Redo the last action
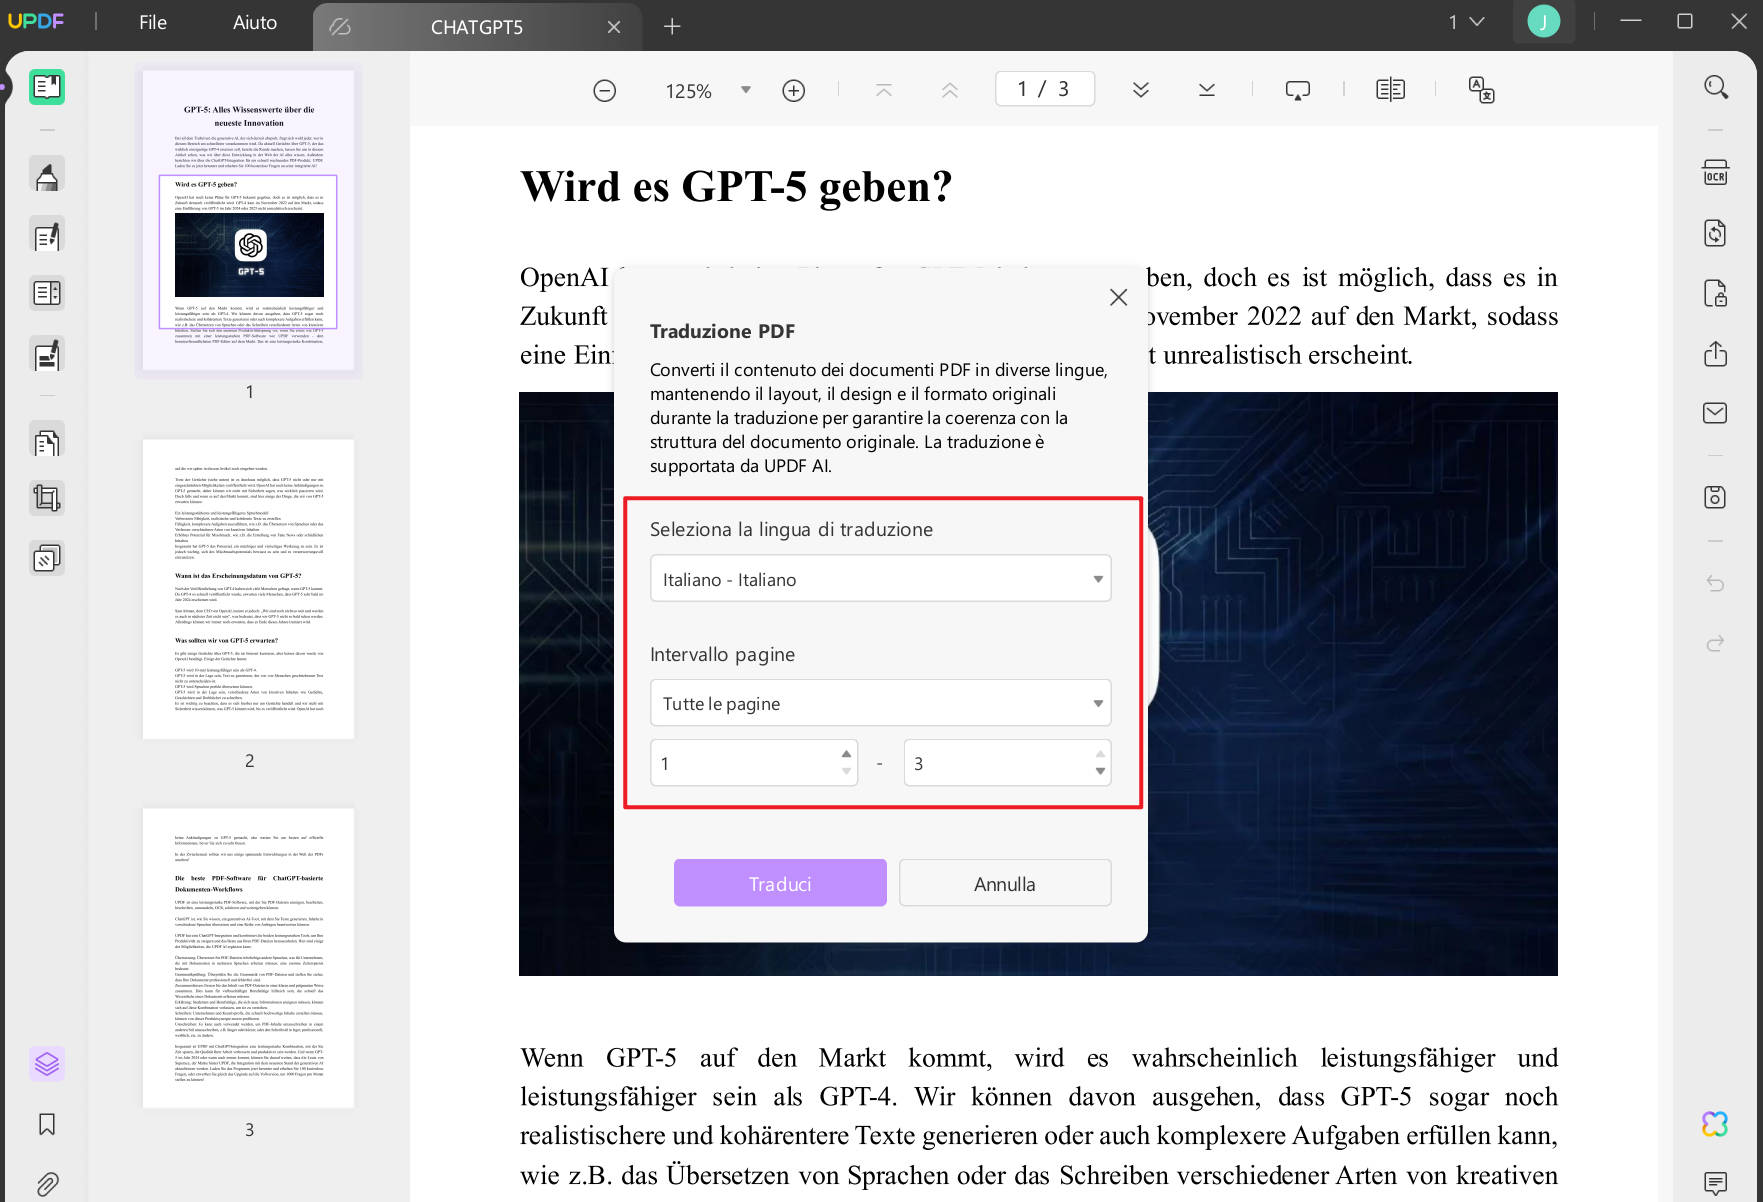Image resolution: width=1763 pixels, height=1202 pixels. click(1716, 643)
